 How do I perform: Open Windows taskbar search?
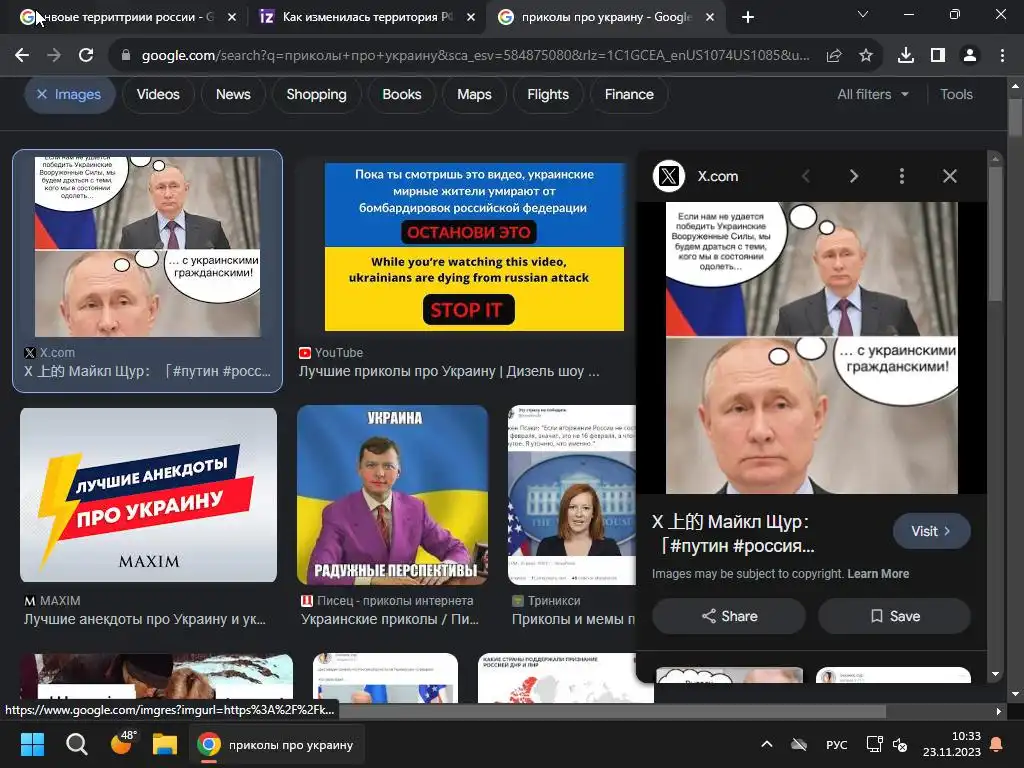(77, 744)
